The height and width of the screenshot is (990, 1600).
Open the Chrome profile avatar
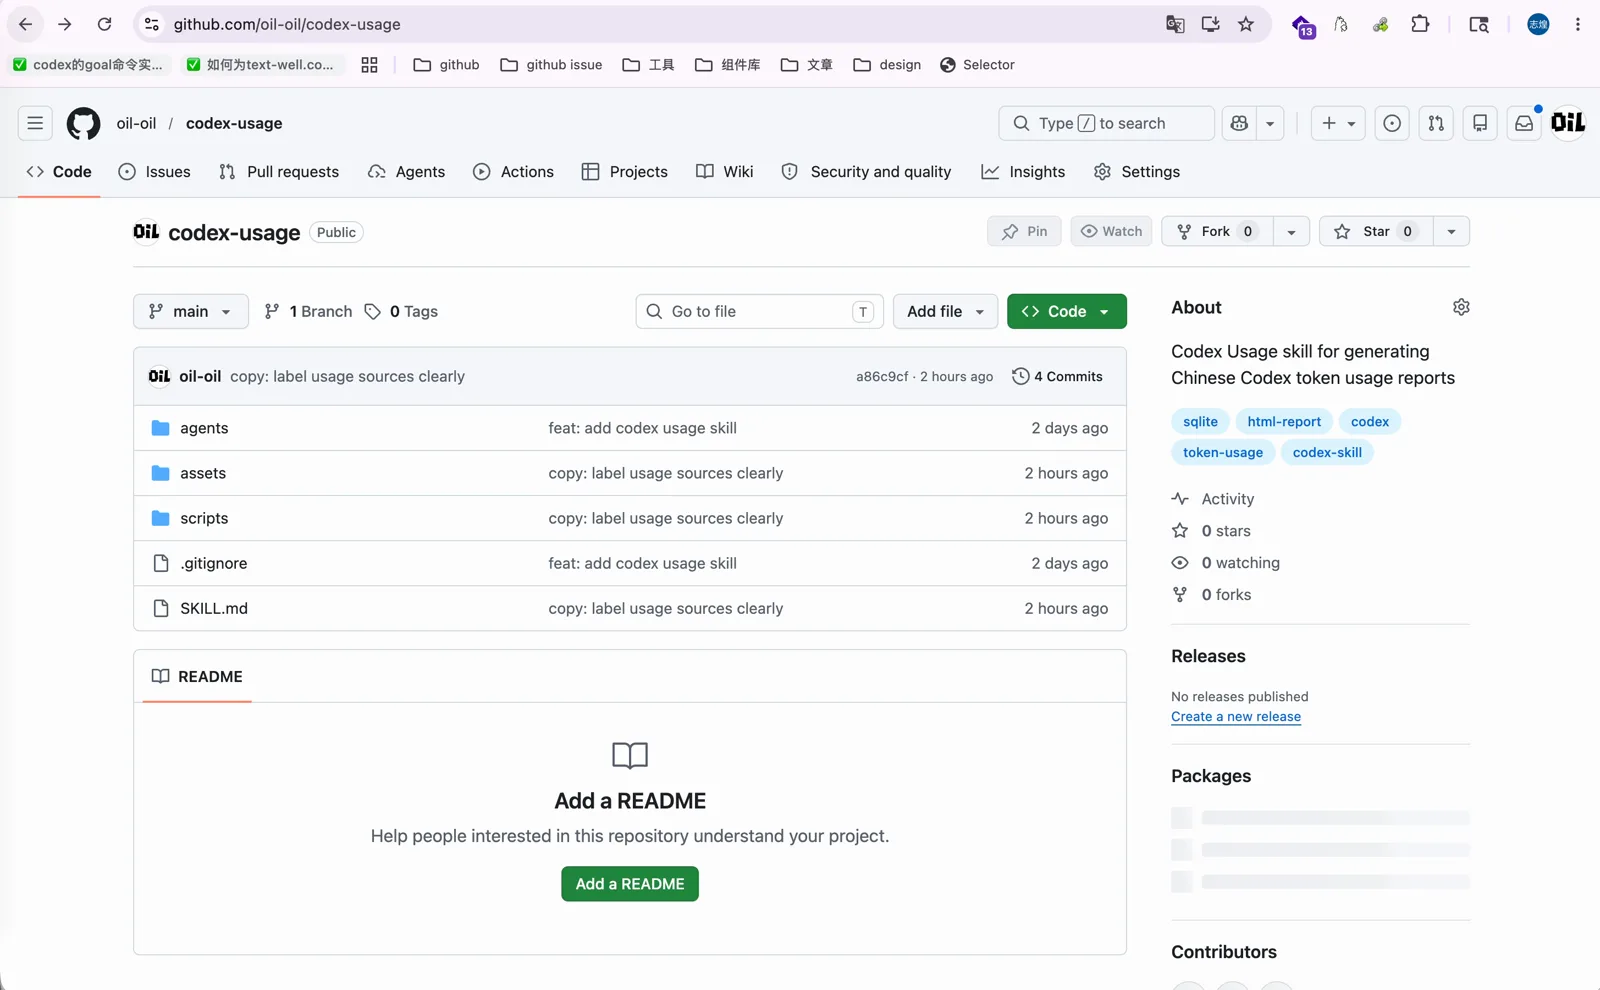(1538, 24)
